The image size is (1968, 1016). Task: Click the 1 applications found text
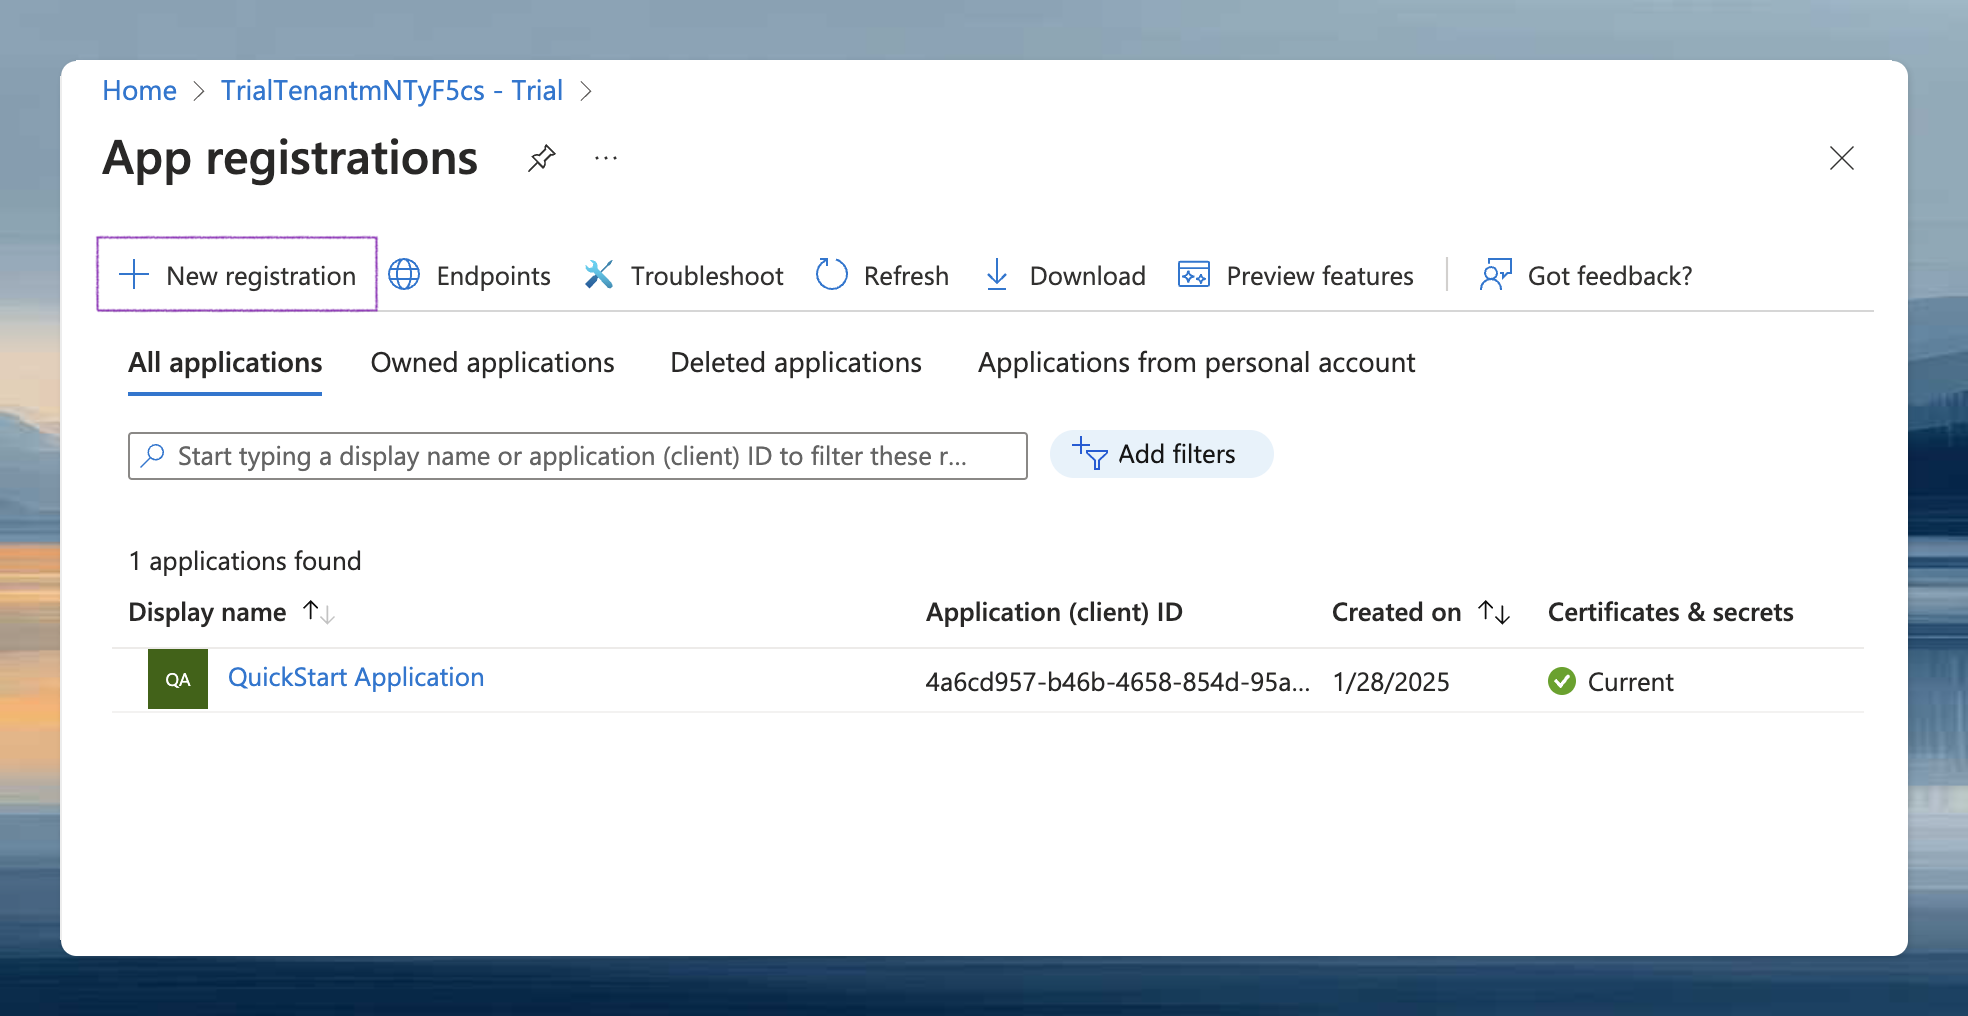245,561
